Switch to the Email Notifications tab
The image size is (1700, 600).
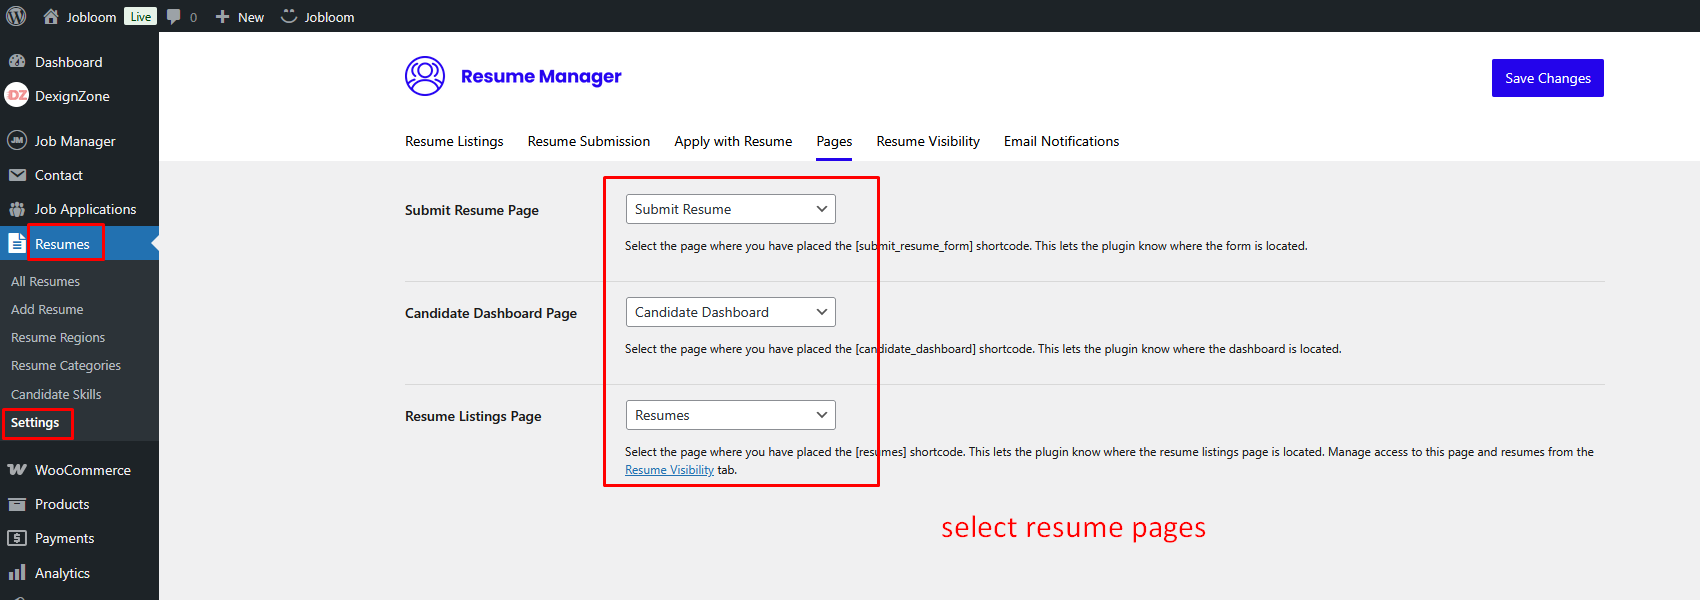1061,141
